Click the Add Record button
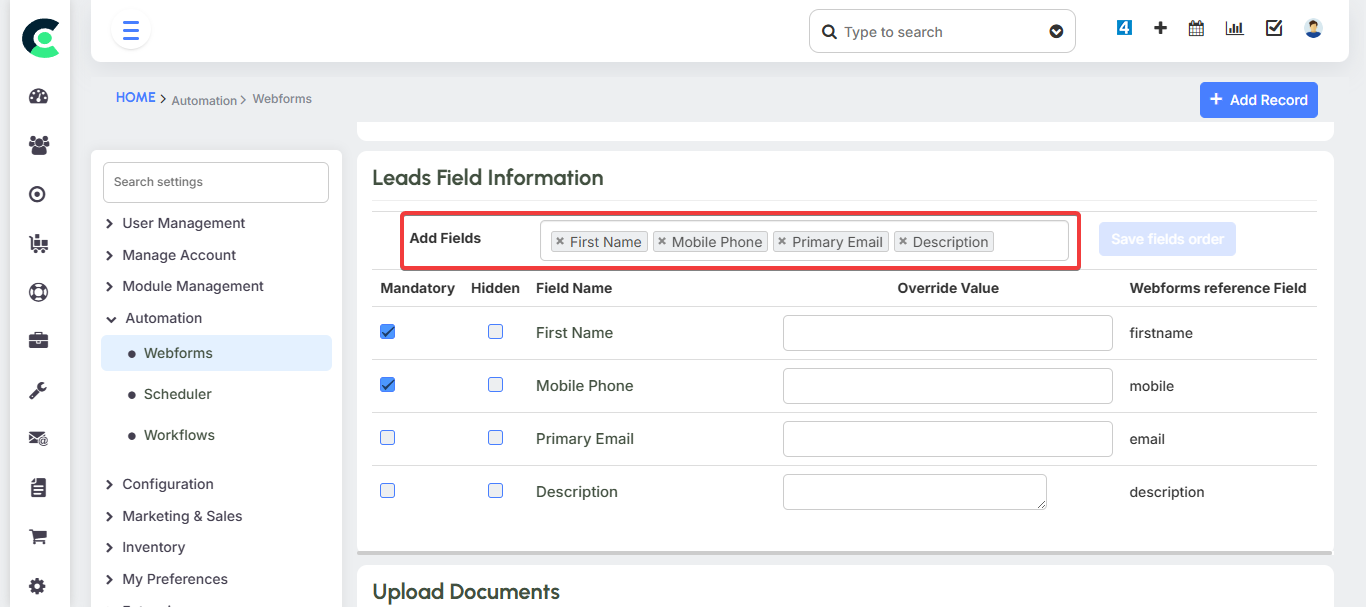This screenshot has height=607, width=1366. [x=1258, y=99]
